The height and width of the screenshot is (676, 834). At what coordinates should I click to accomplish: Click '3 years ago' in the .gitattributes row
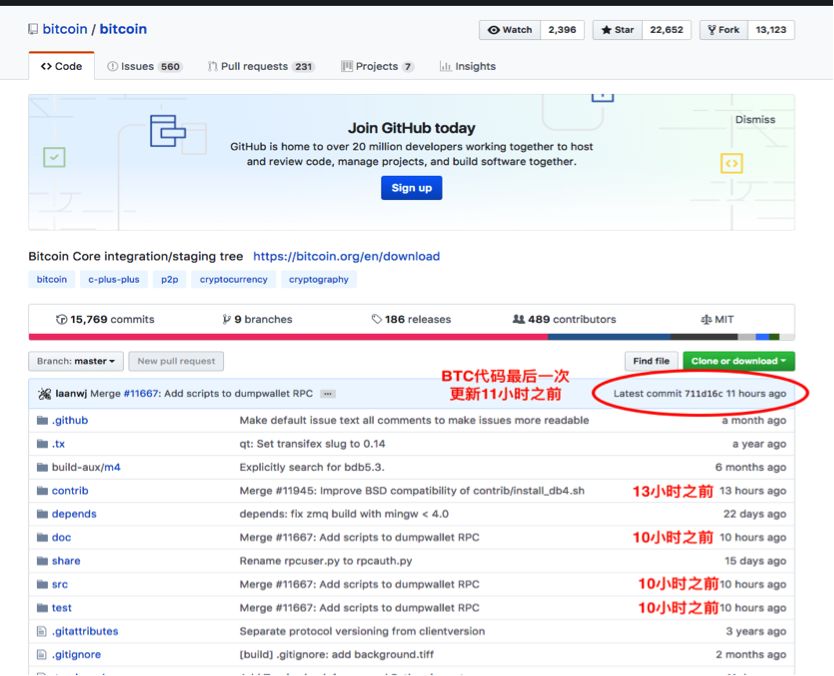[756, 631]
